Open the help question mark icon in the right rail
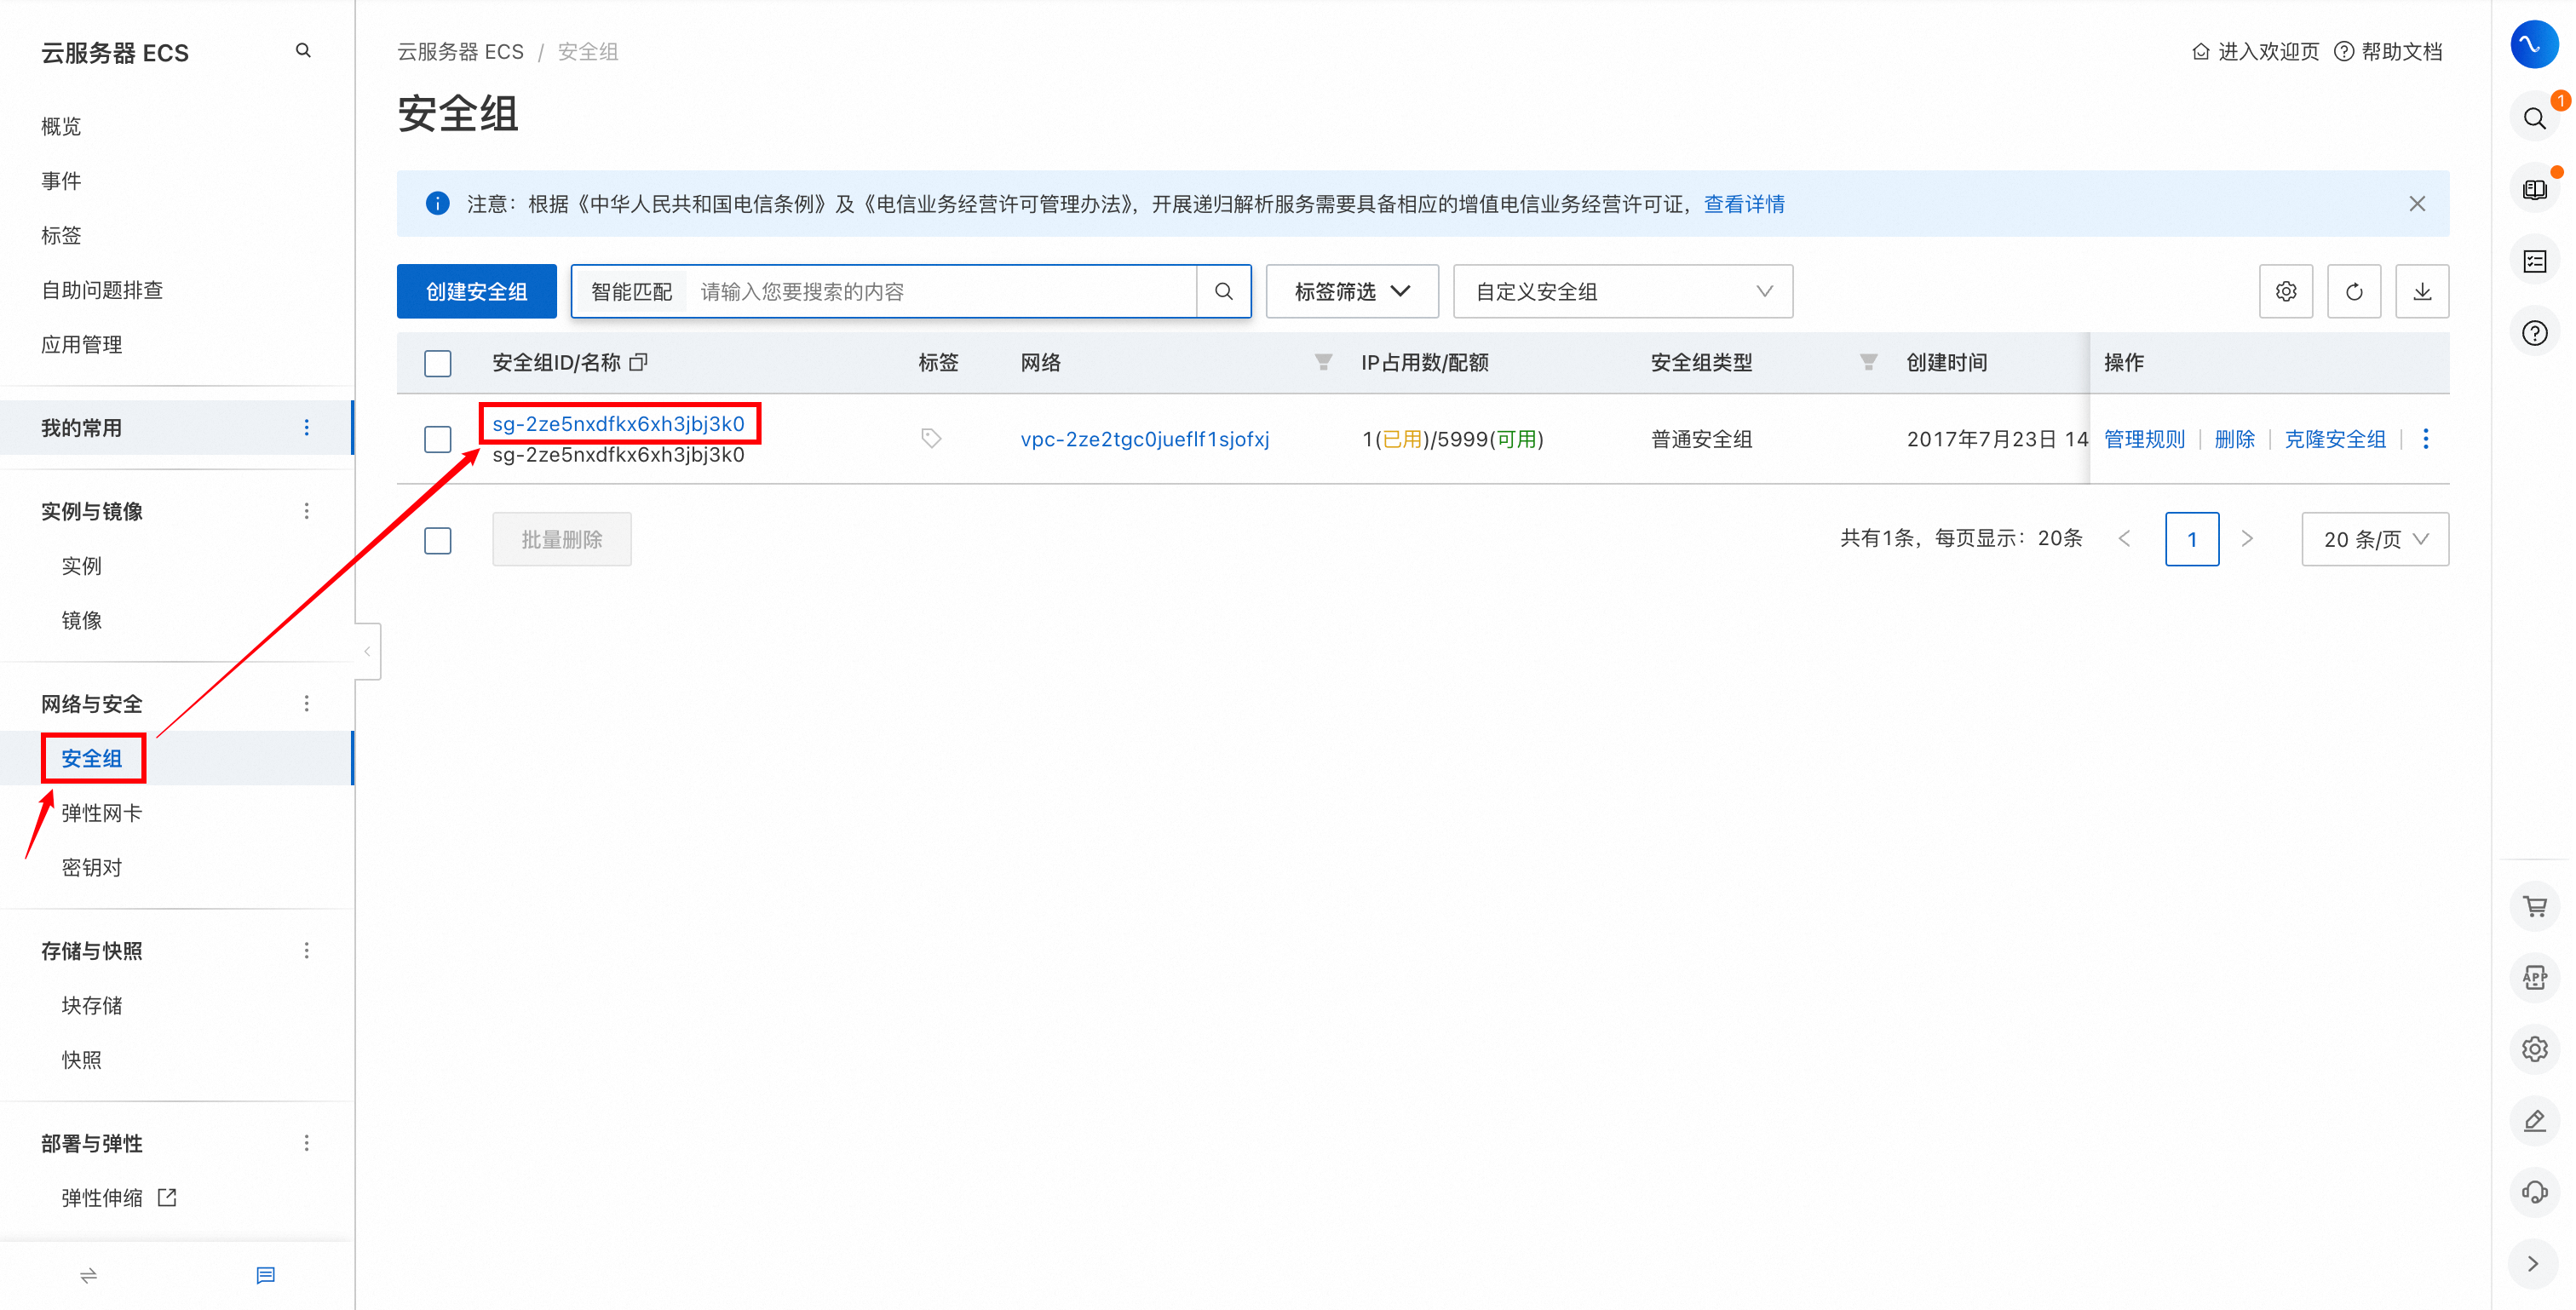The image size is (2576, 1310). pos(2533,333)
